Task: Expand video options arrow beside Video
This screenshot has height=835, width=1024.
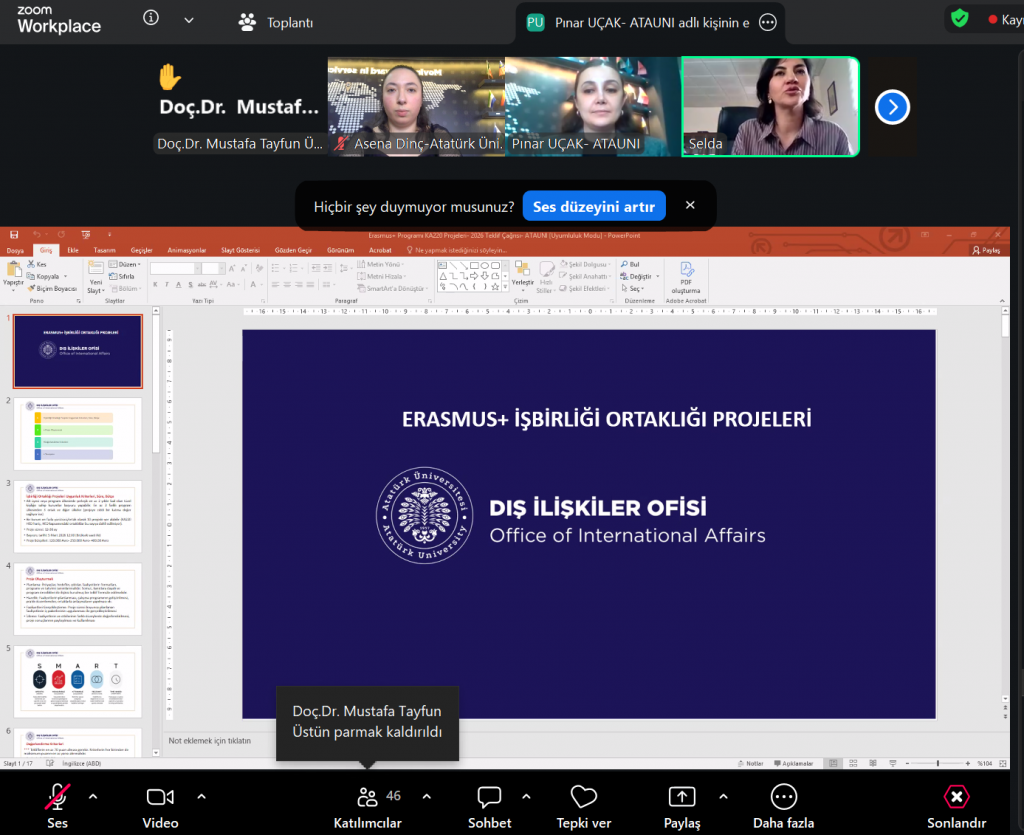Action: click(201, 797)
